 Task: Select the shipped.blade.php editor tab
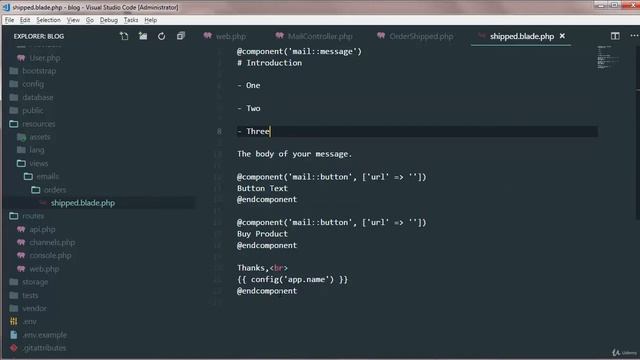[522, 36]
